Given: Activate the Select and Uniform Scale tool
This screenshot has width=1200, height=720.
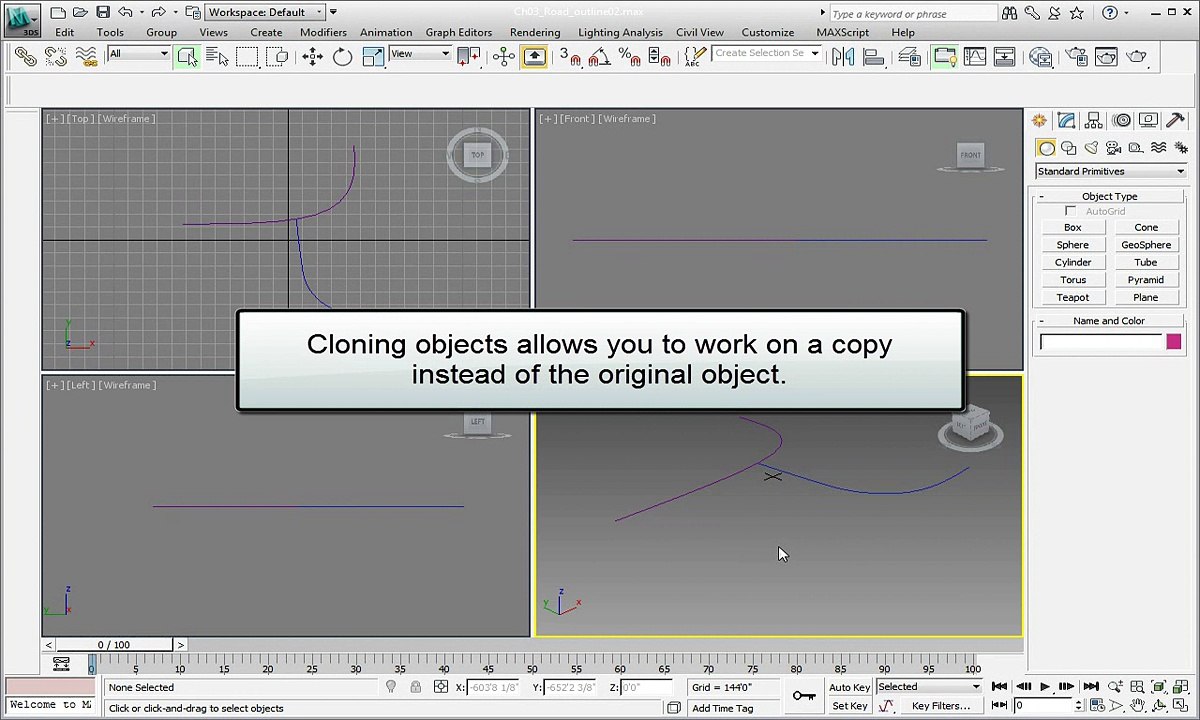Looking at the screenshot, I should (x=373, y=57).
